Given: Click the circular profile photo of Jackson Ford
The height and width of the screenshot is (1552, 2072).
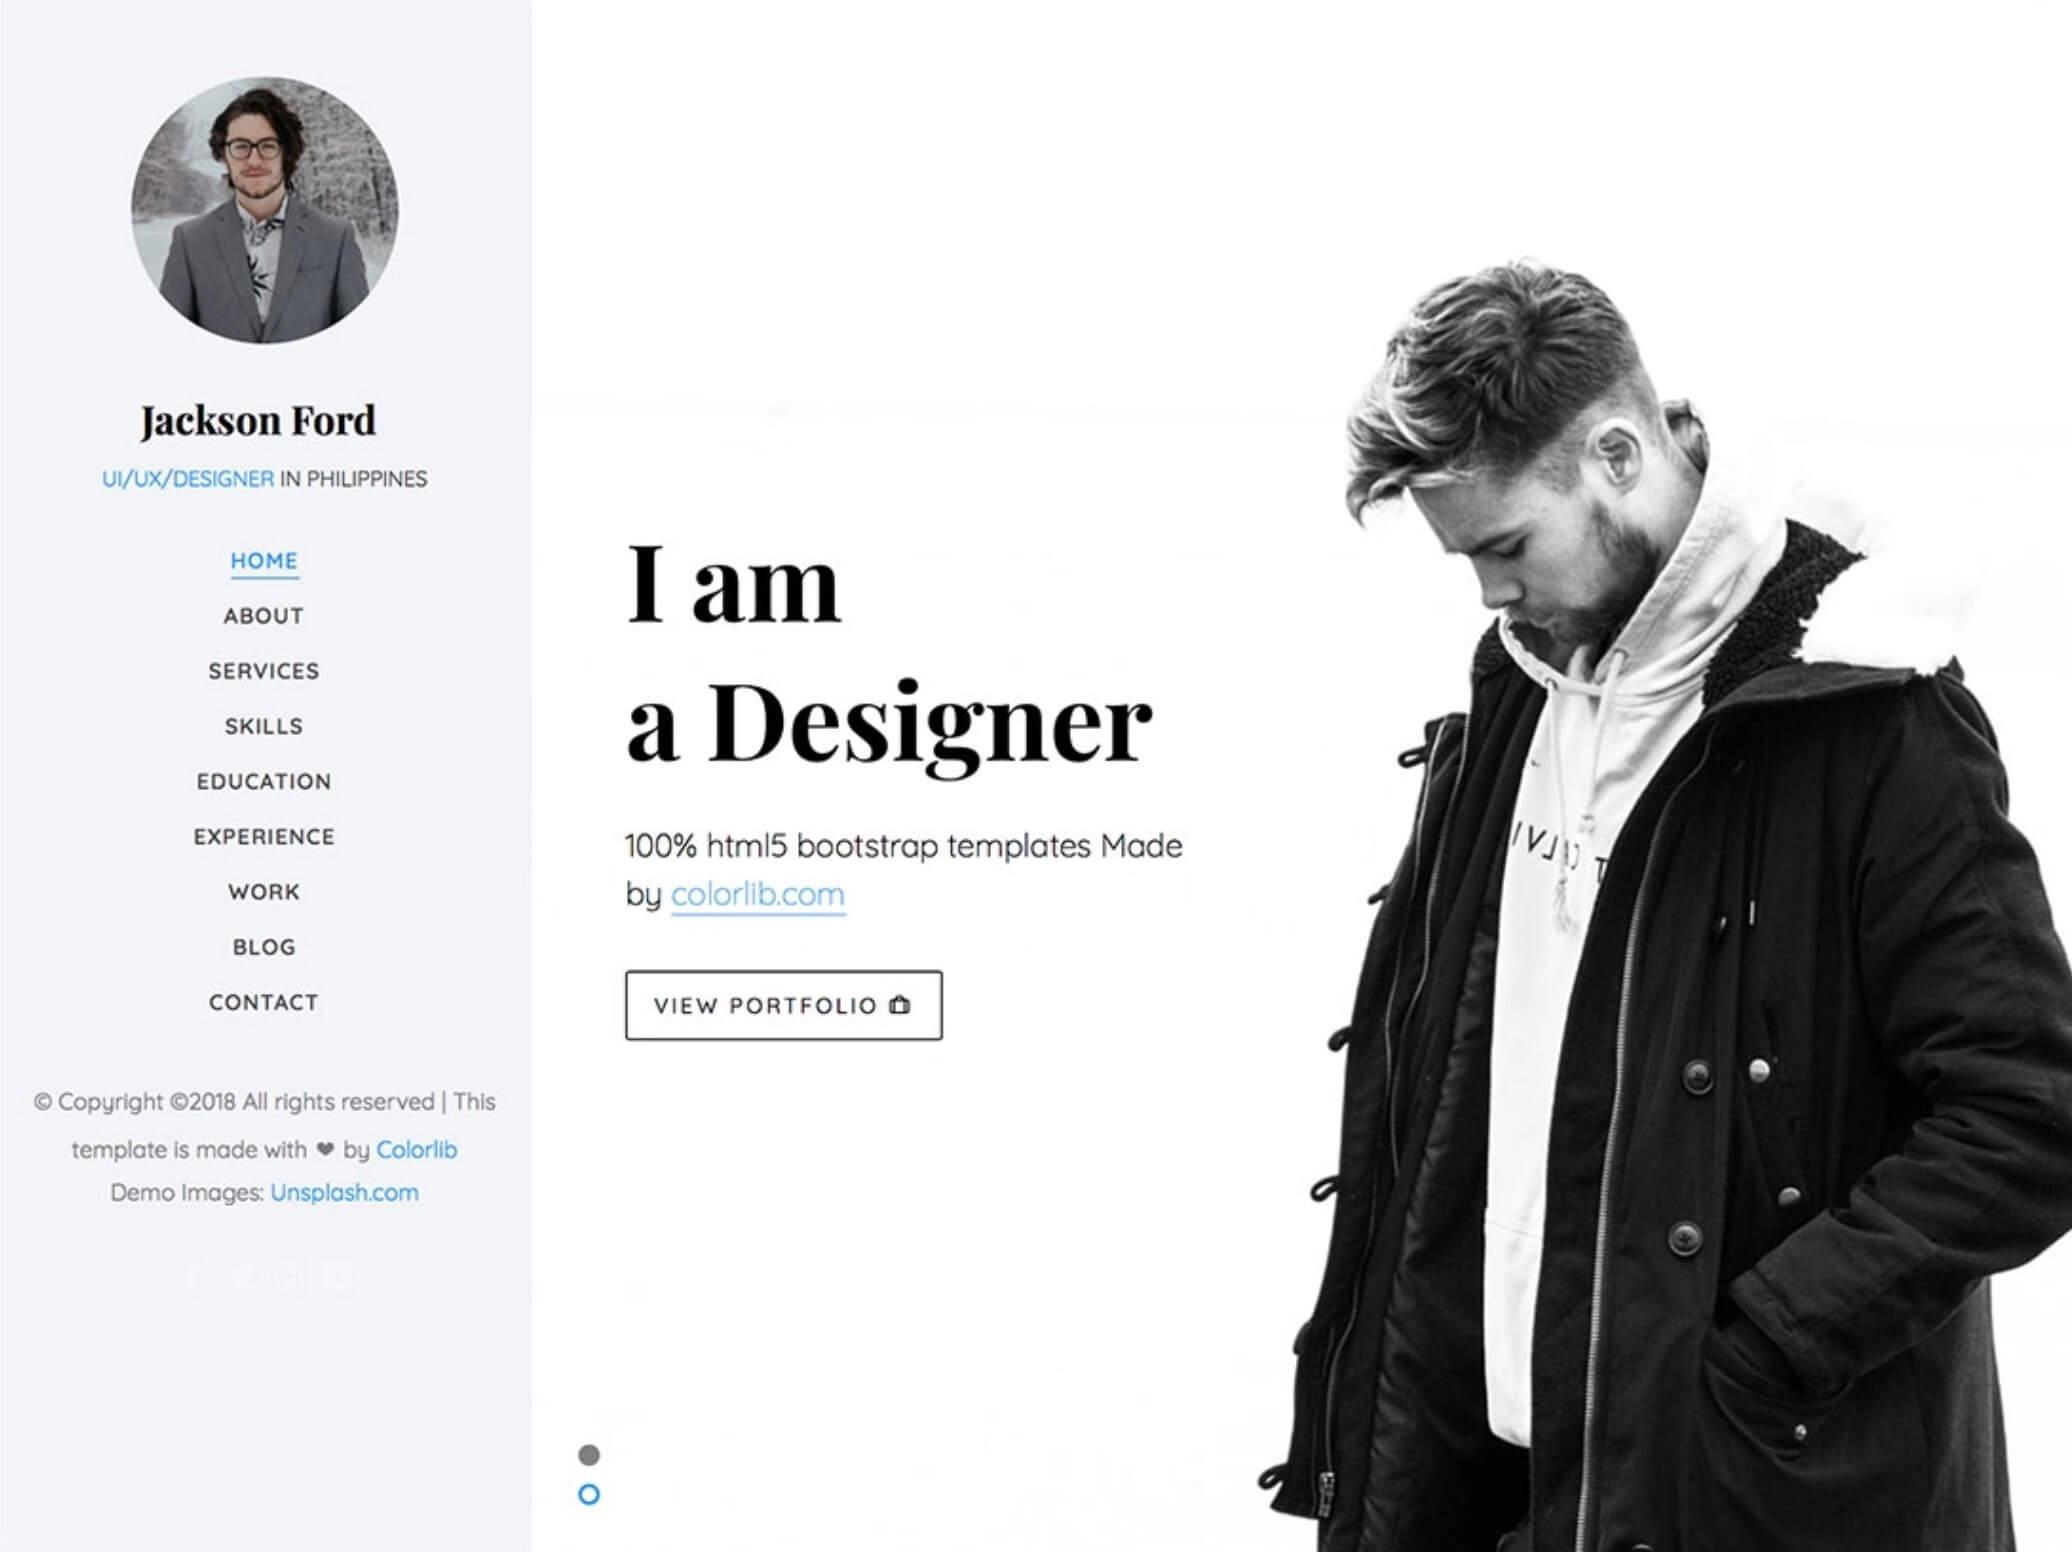Looking at the screenshot, I should coord(265,210).
